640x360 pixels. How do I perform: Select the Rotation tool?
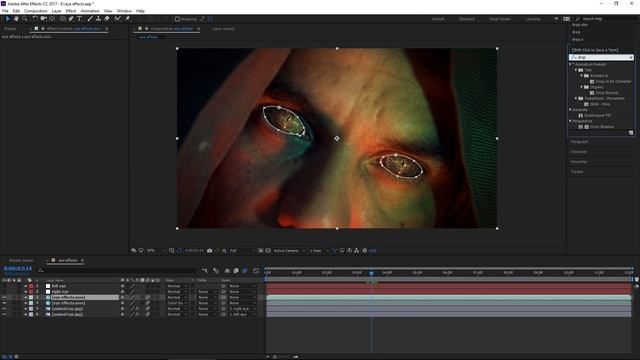click(35, 19)
